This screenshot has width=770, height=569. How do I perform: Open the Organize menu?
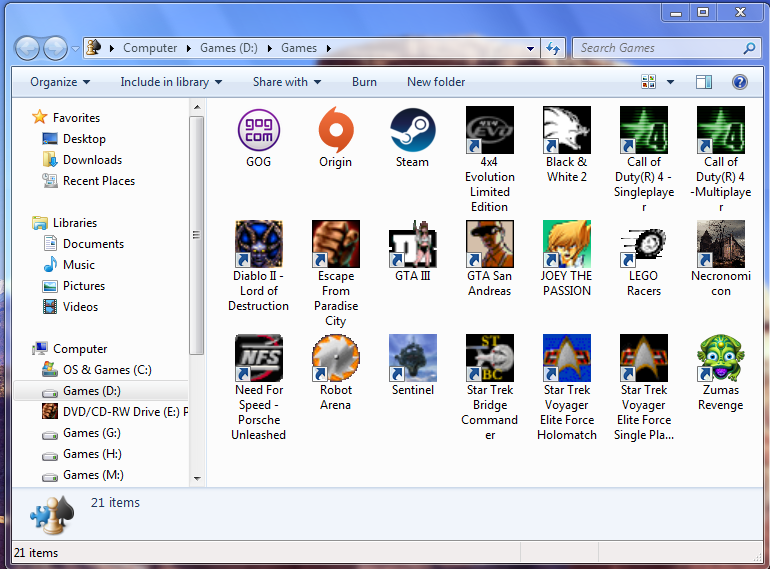[60, 82]
